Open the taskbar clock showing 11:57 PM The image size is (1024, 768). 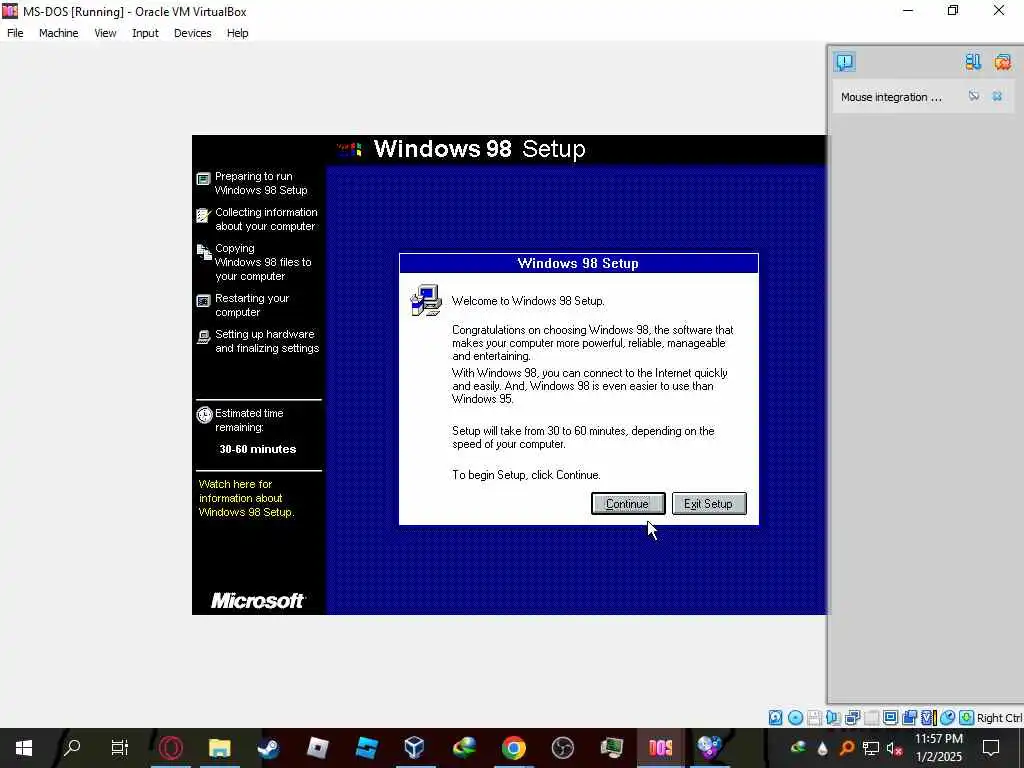point(938,748)
